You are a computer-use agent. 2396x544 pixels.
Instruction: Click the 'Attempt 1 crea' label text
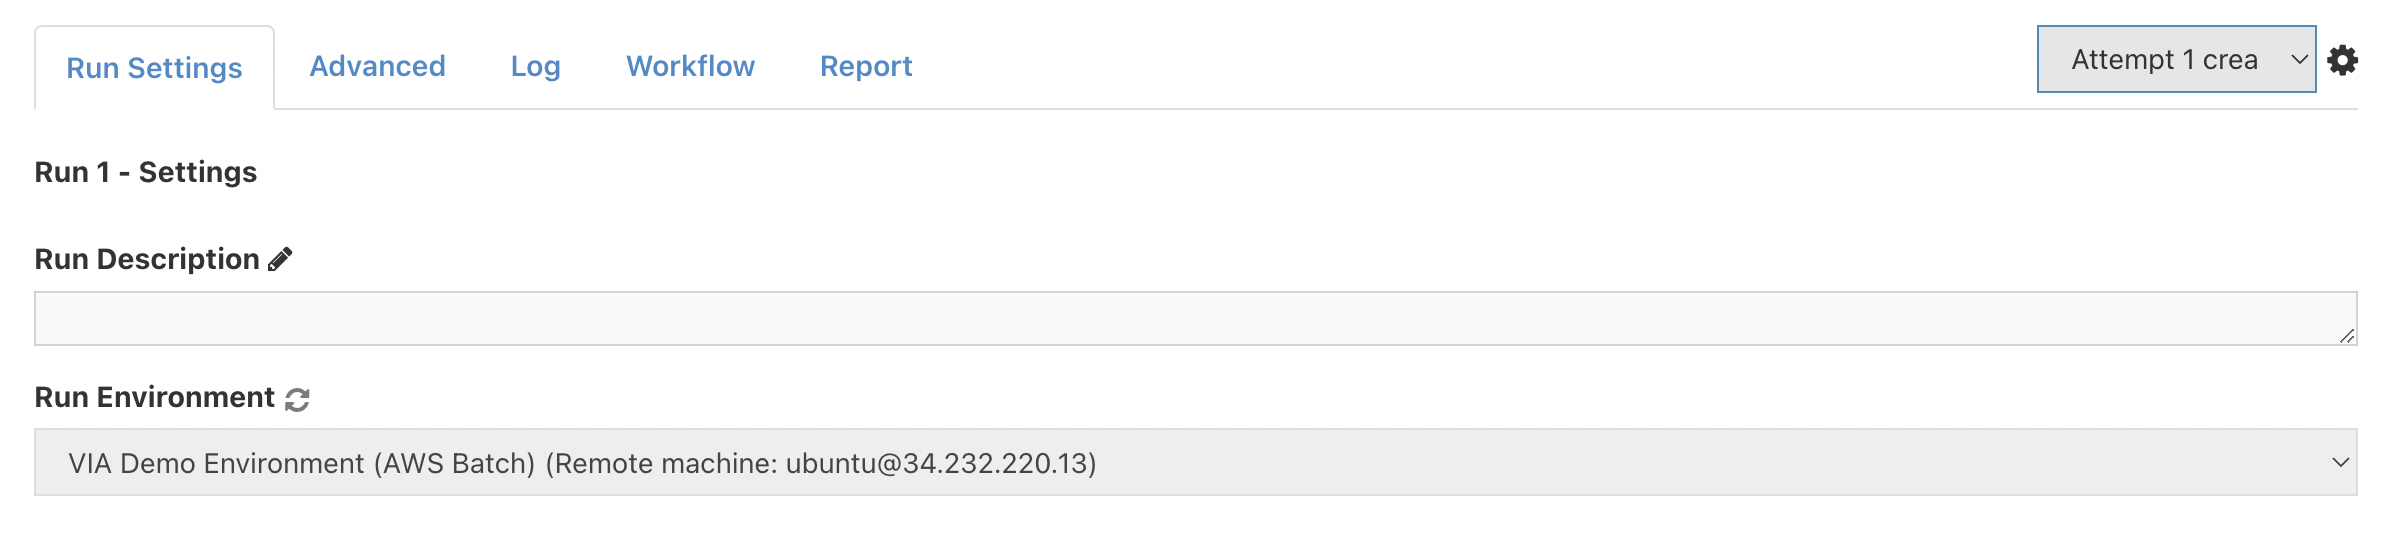[2164, 60]
